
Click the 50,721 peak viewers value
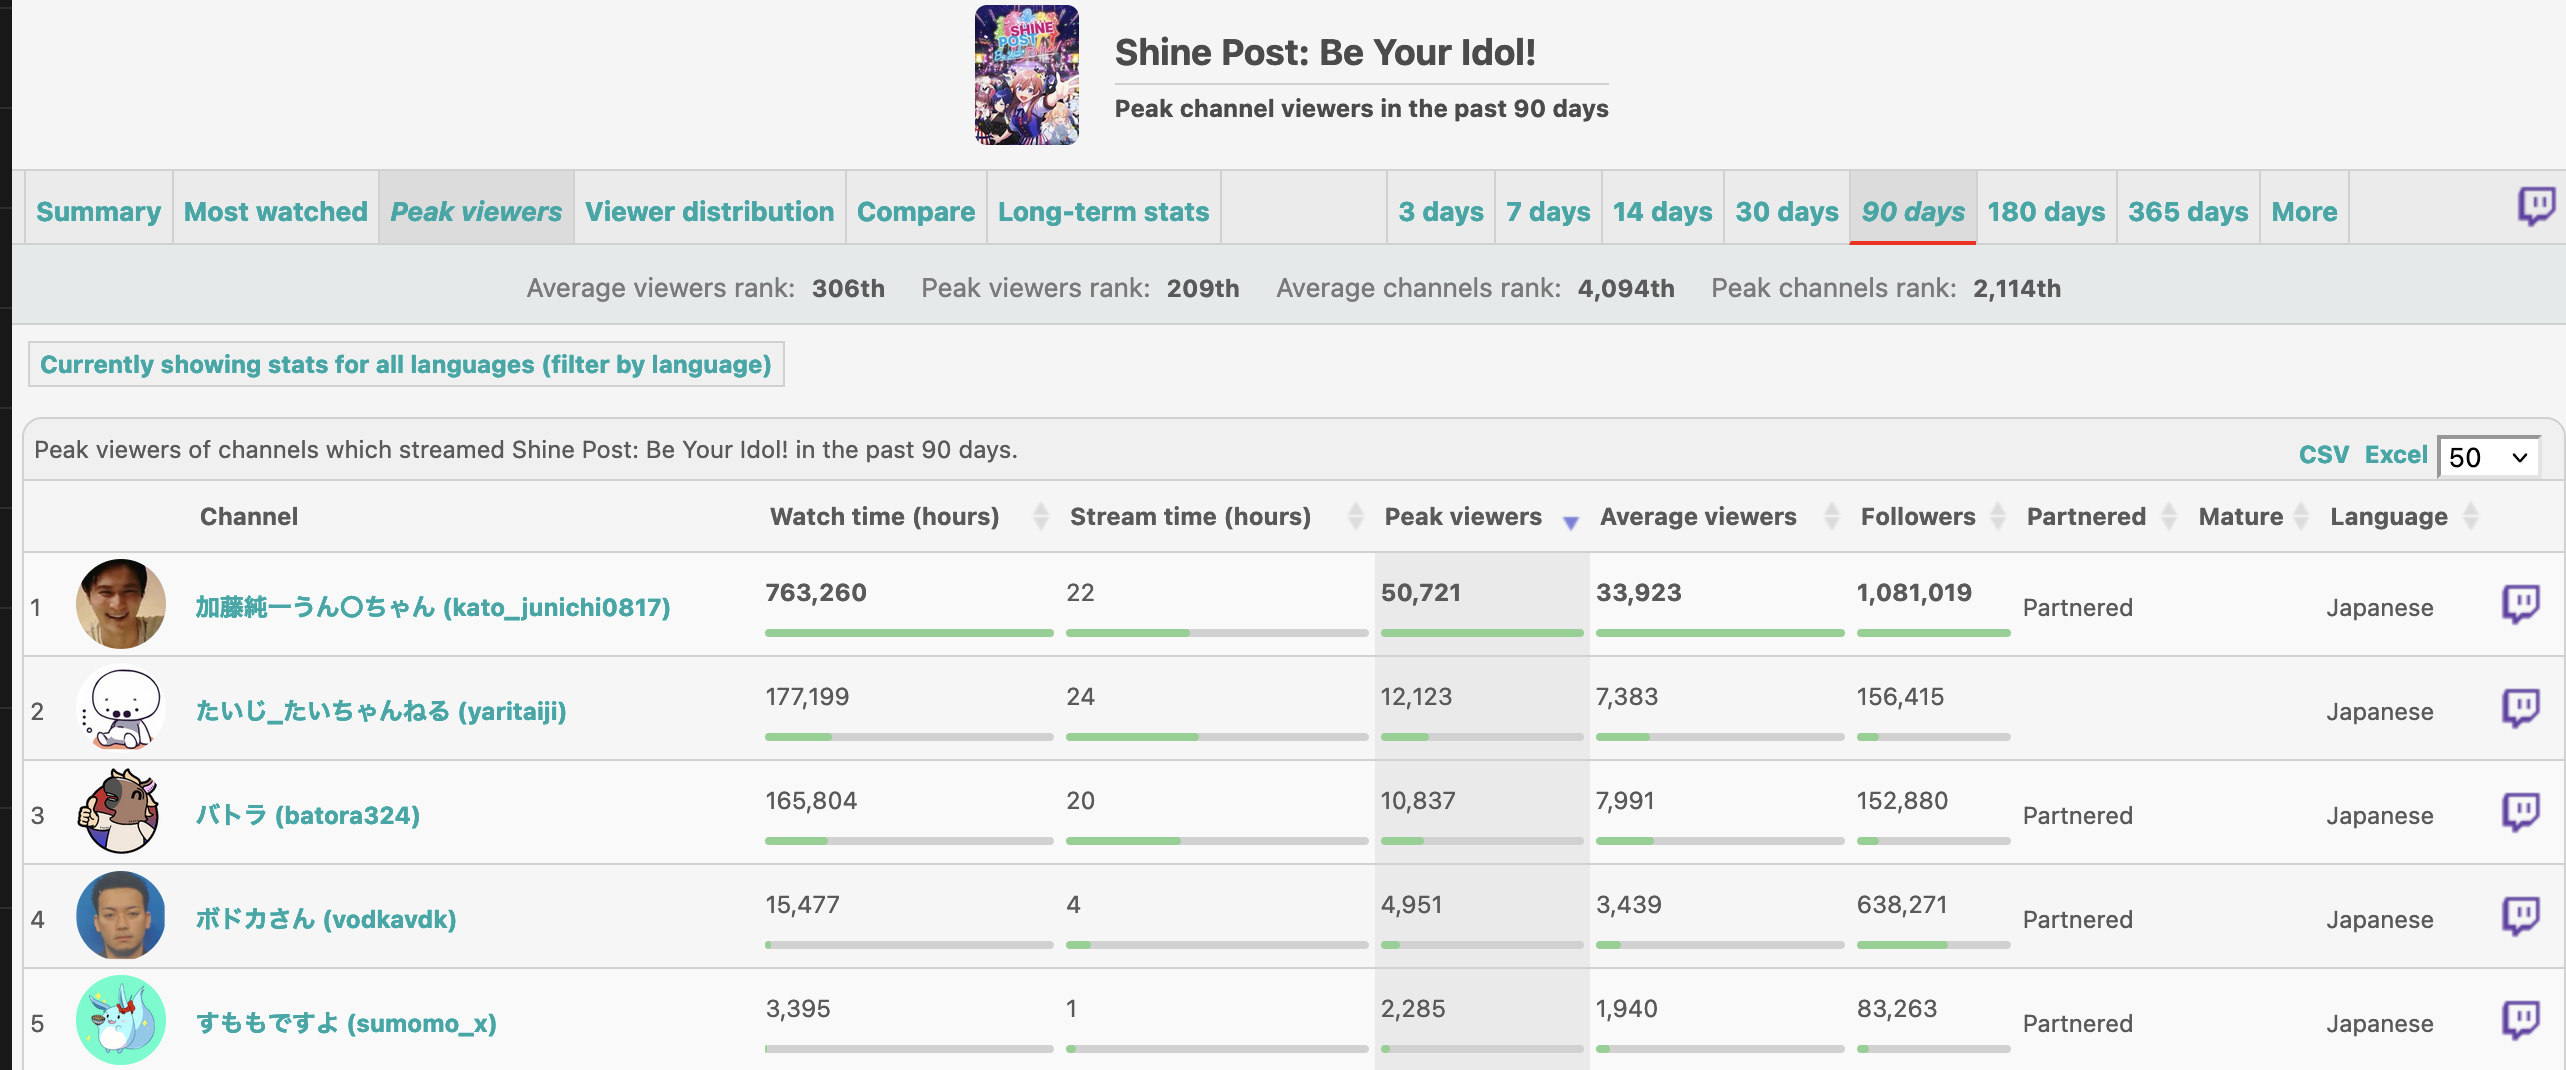coord(1421,592)
